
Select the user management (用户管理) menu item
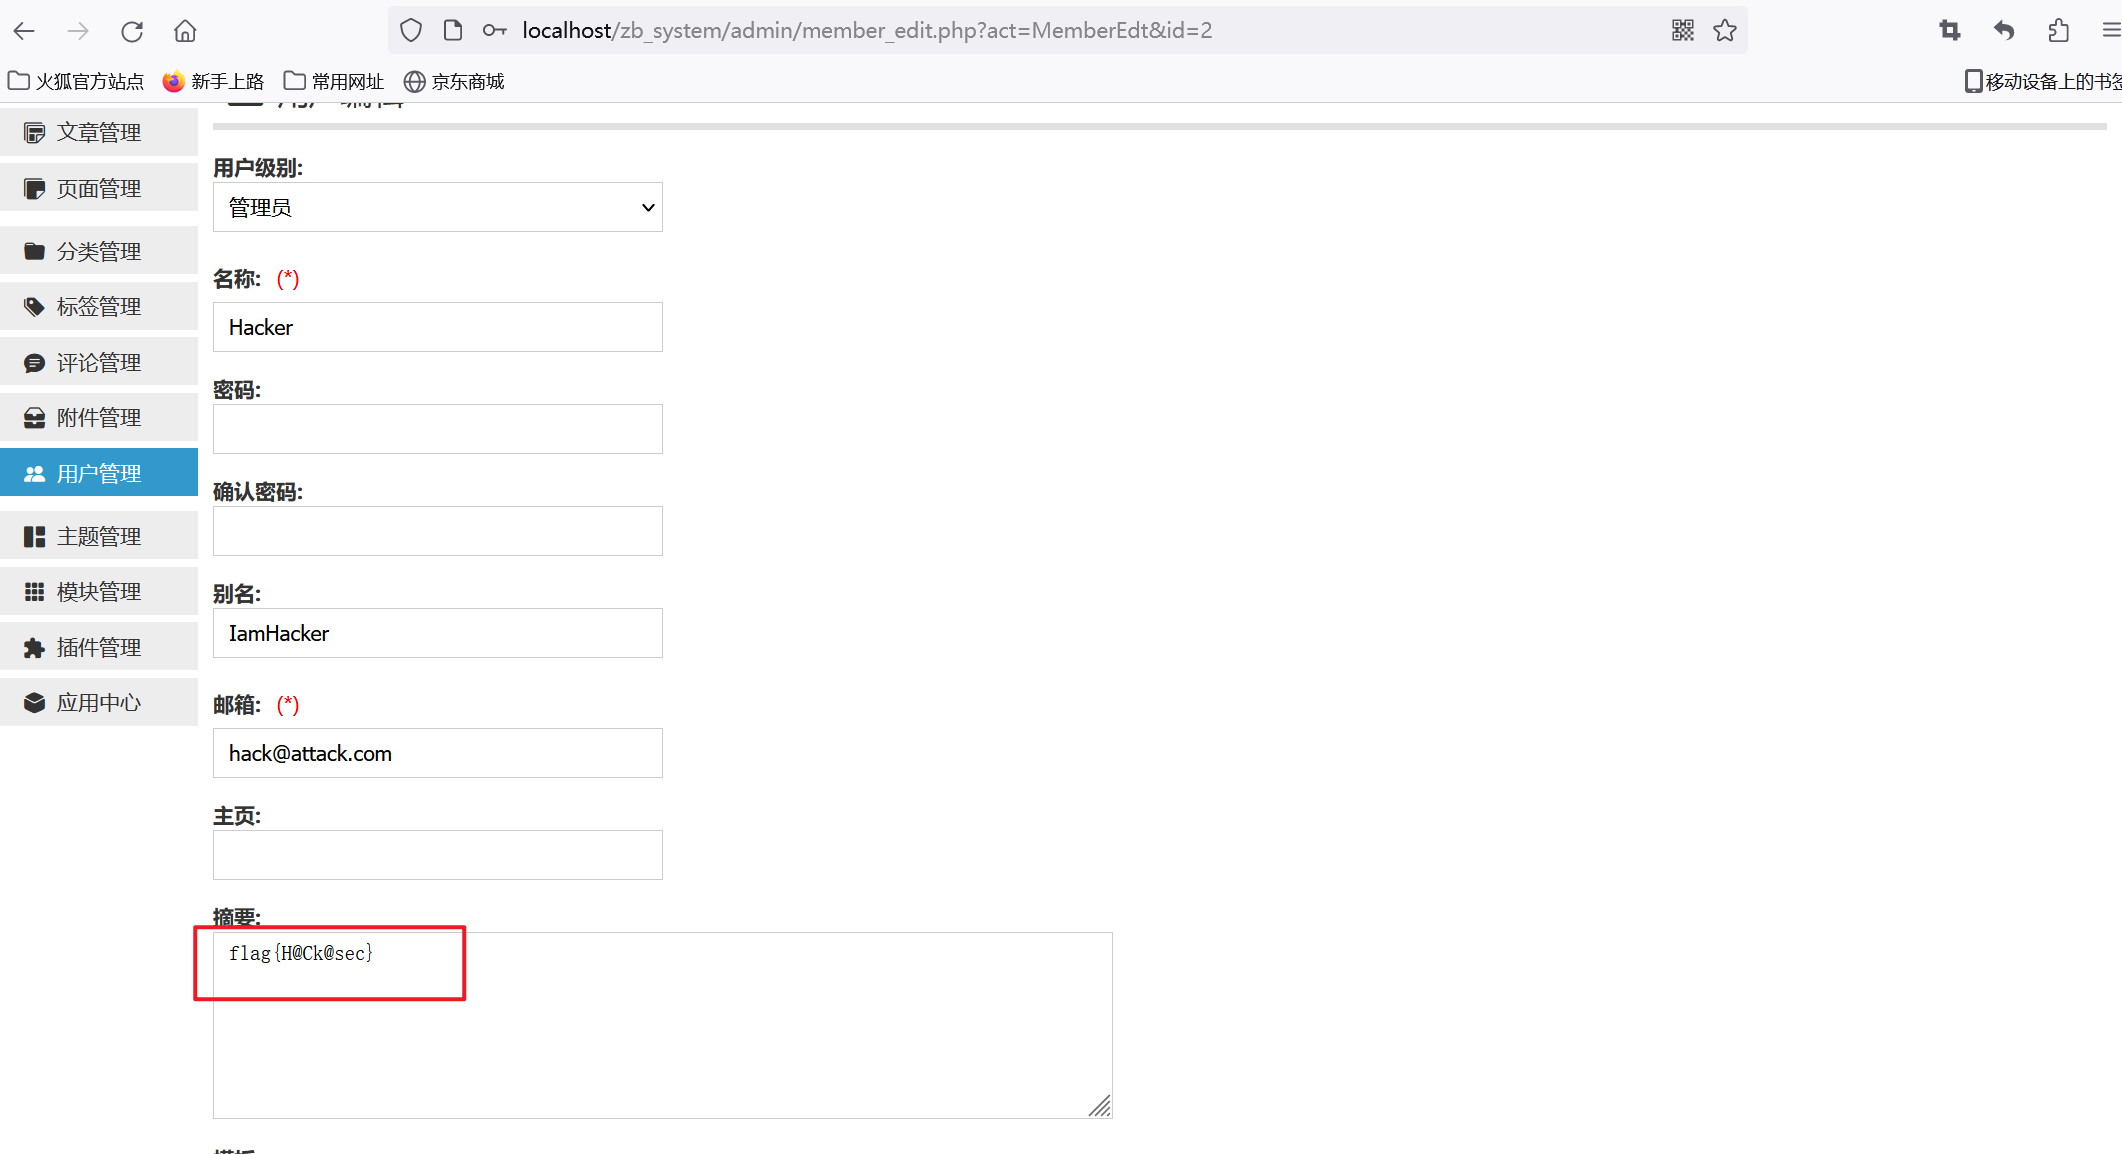click(x=98, y=473)
